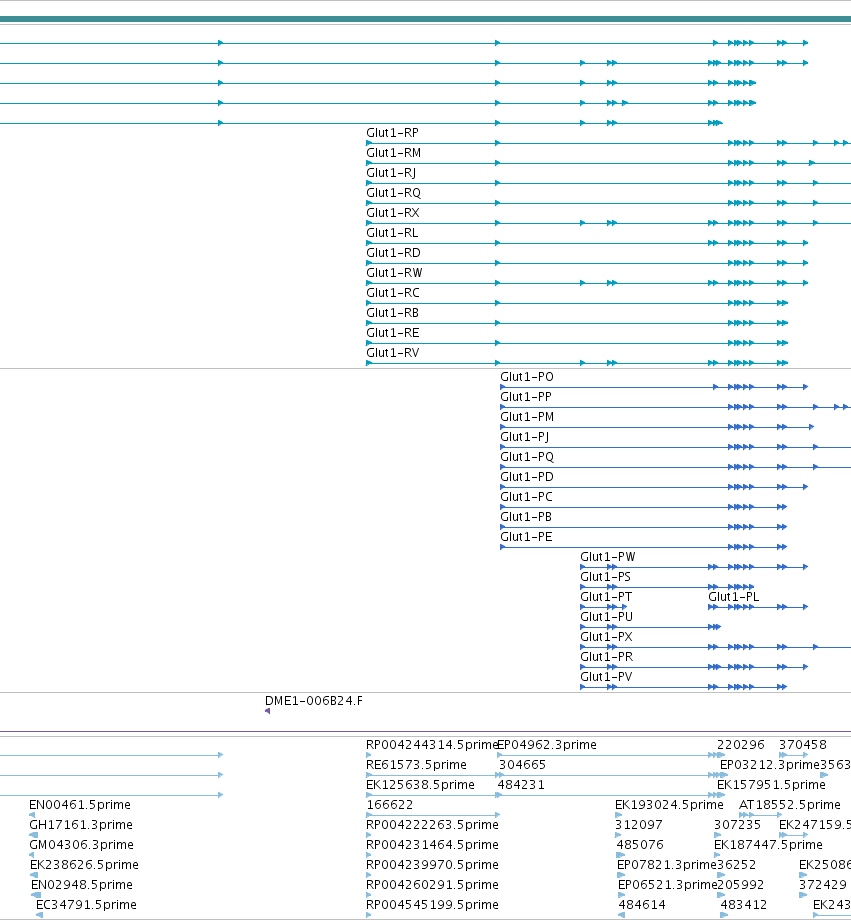Image resolution: width=851 pixels, height=920 pixels.
Task: Click the Glut1-RL transcript label
Action: [x=392, y=233]
